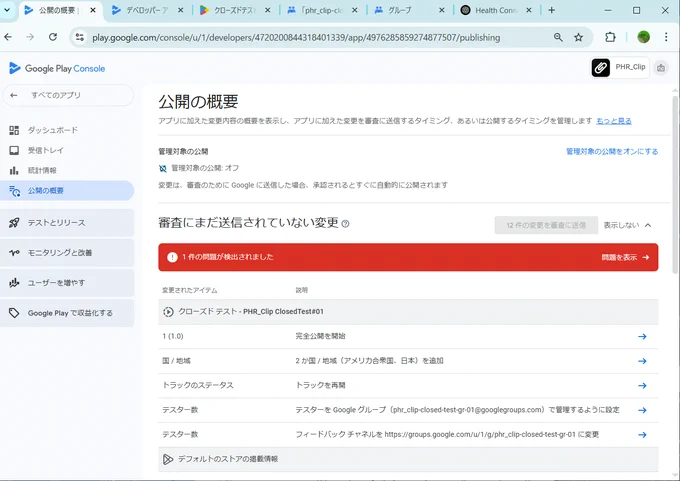Switch to the Health Conn browser tab
Image resolution: width=680 pixels, height=481 pixels.
(496, 10)
